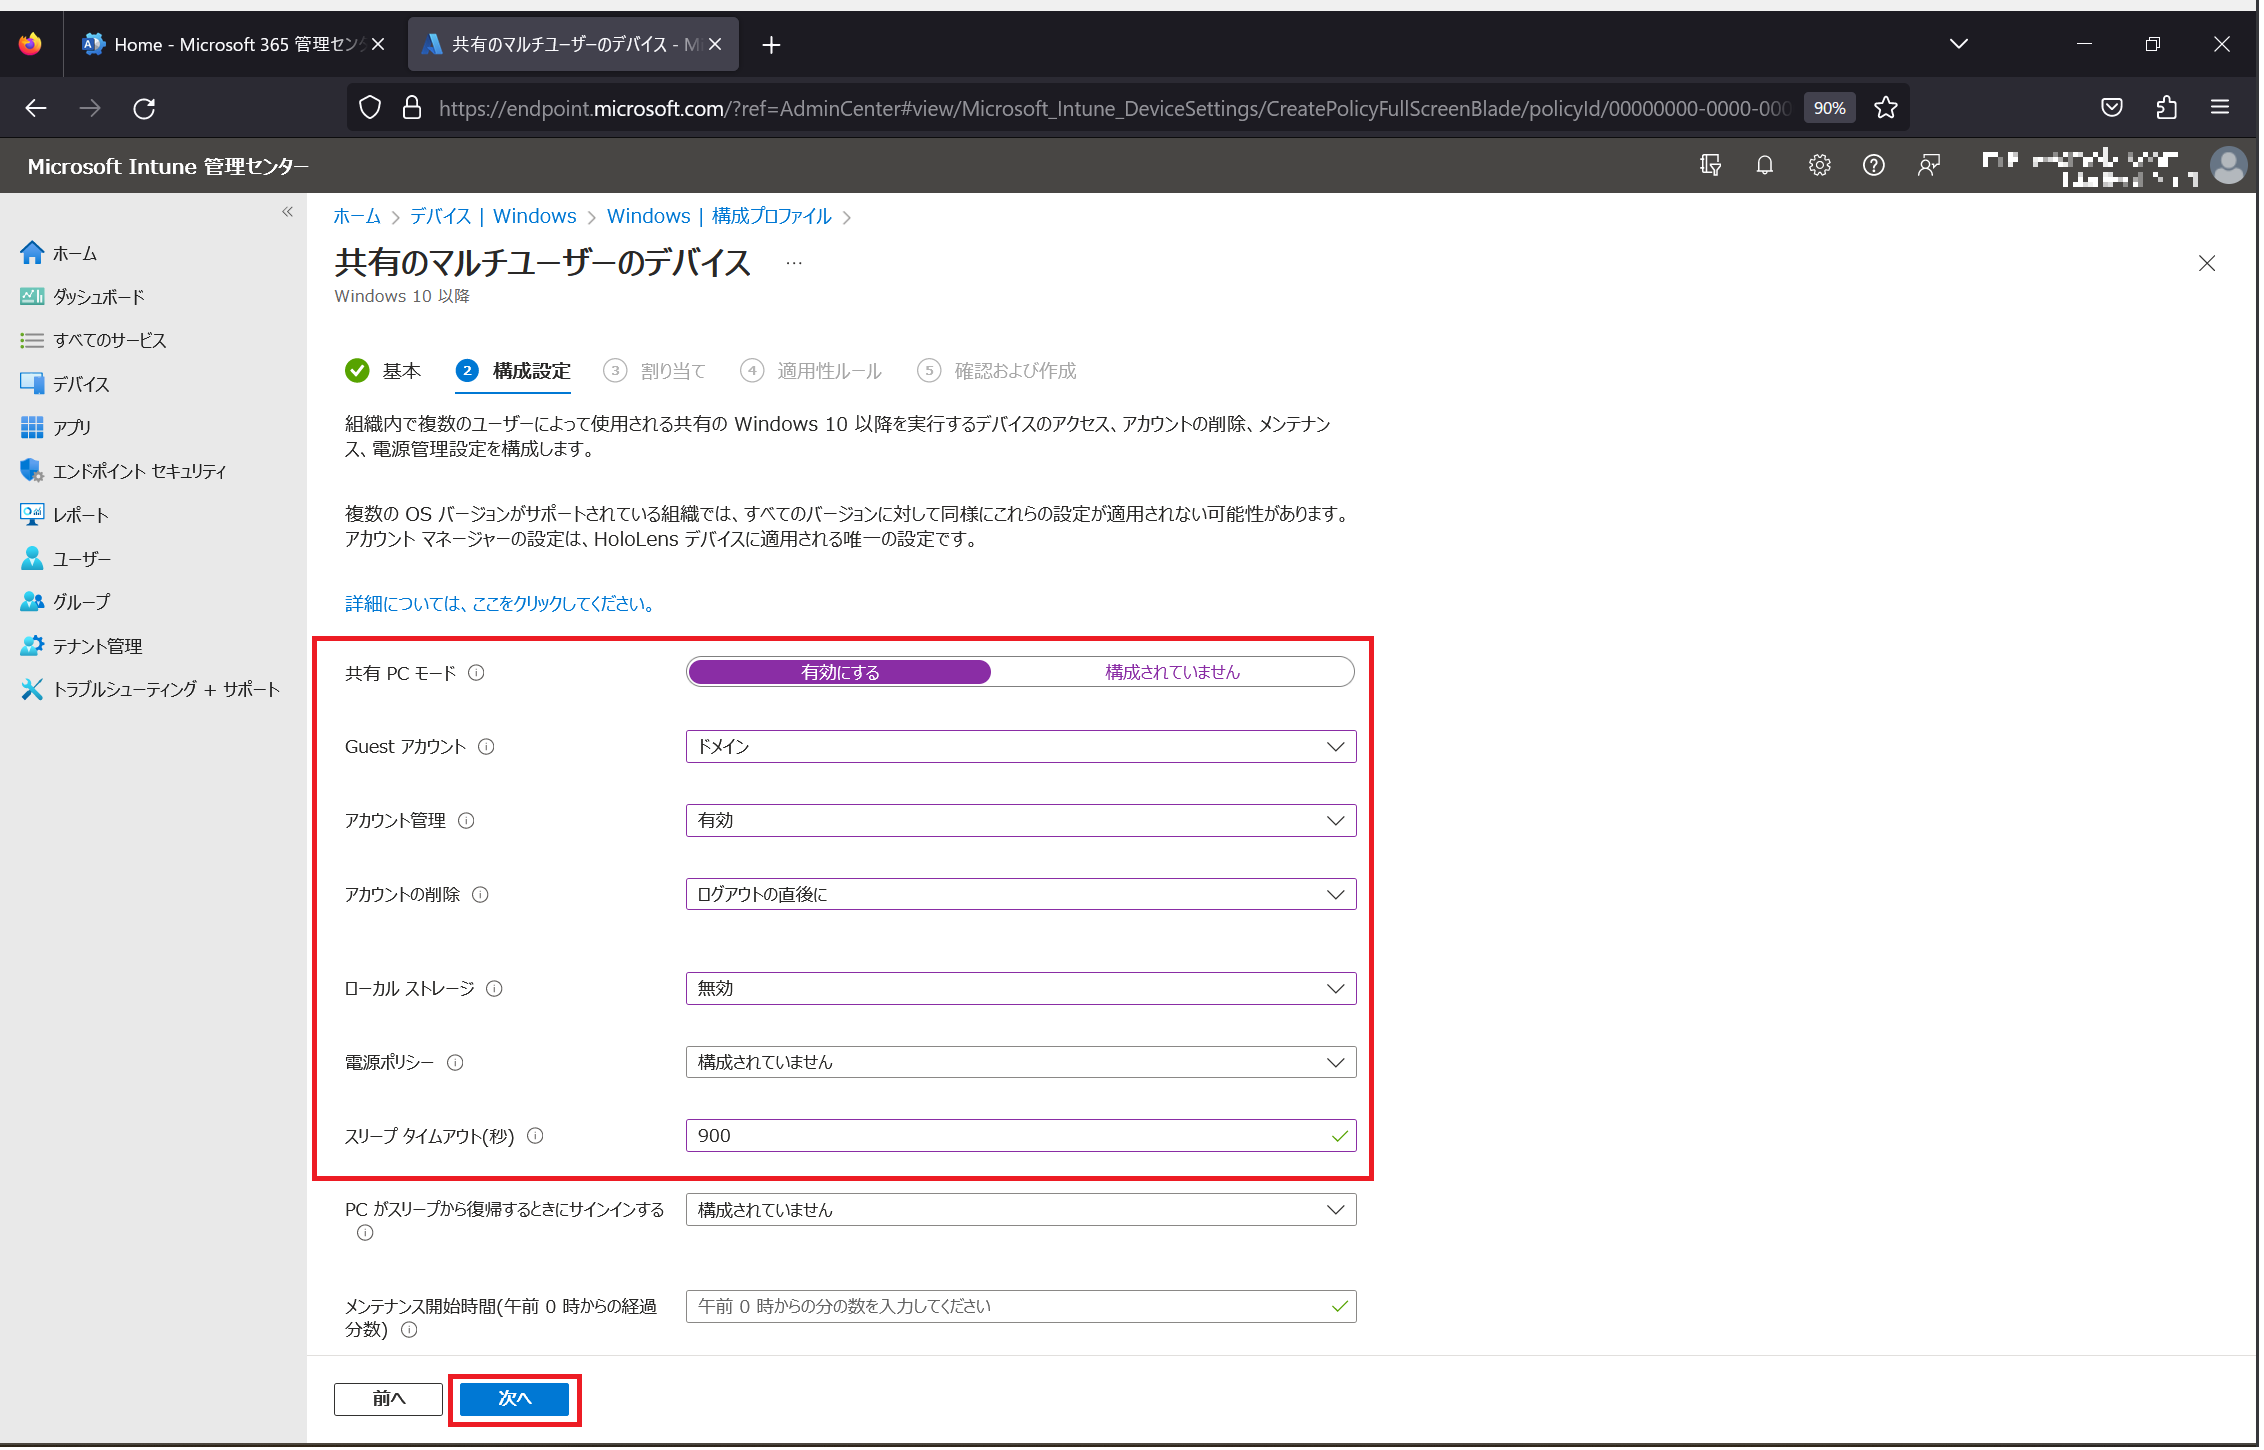Open the ellipsis menu beside page title
2264x1450 pixels.
point(795,264)
